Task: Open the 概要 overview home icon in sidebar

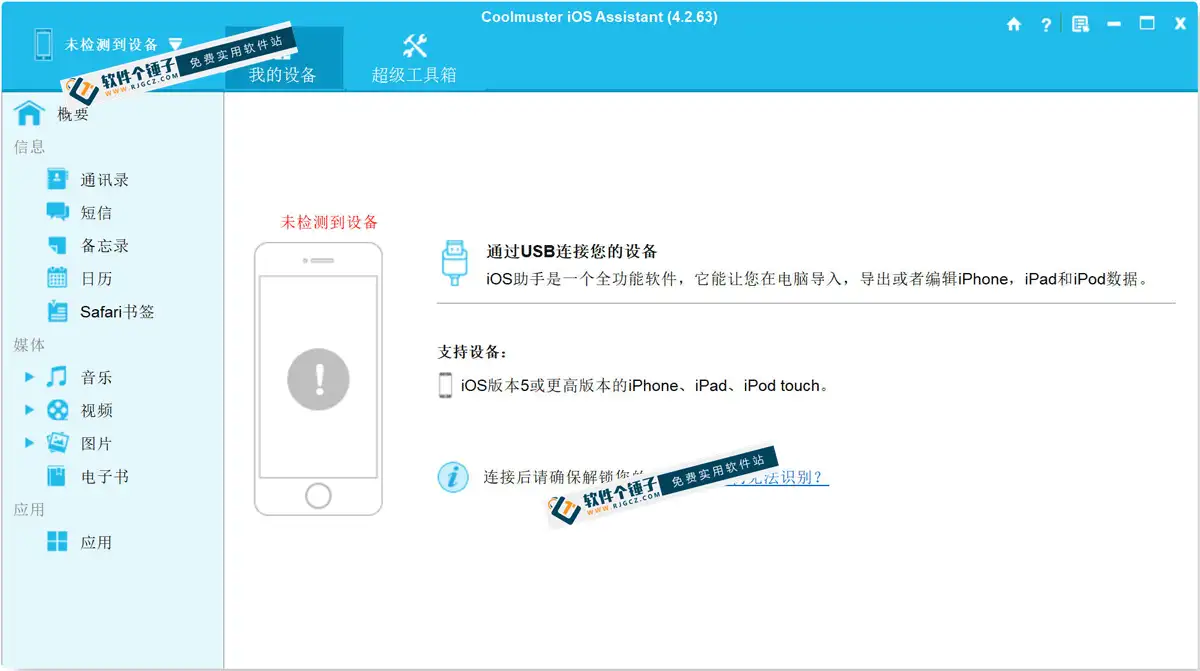Action: [x=30, y=113]
